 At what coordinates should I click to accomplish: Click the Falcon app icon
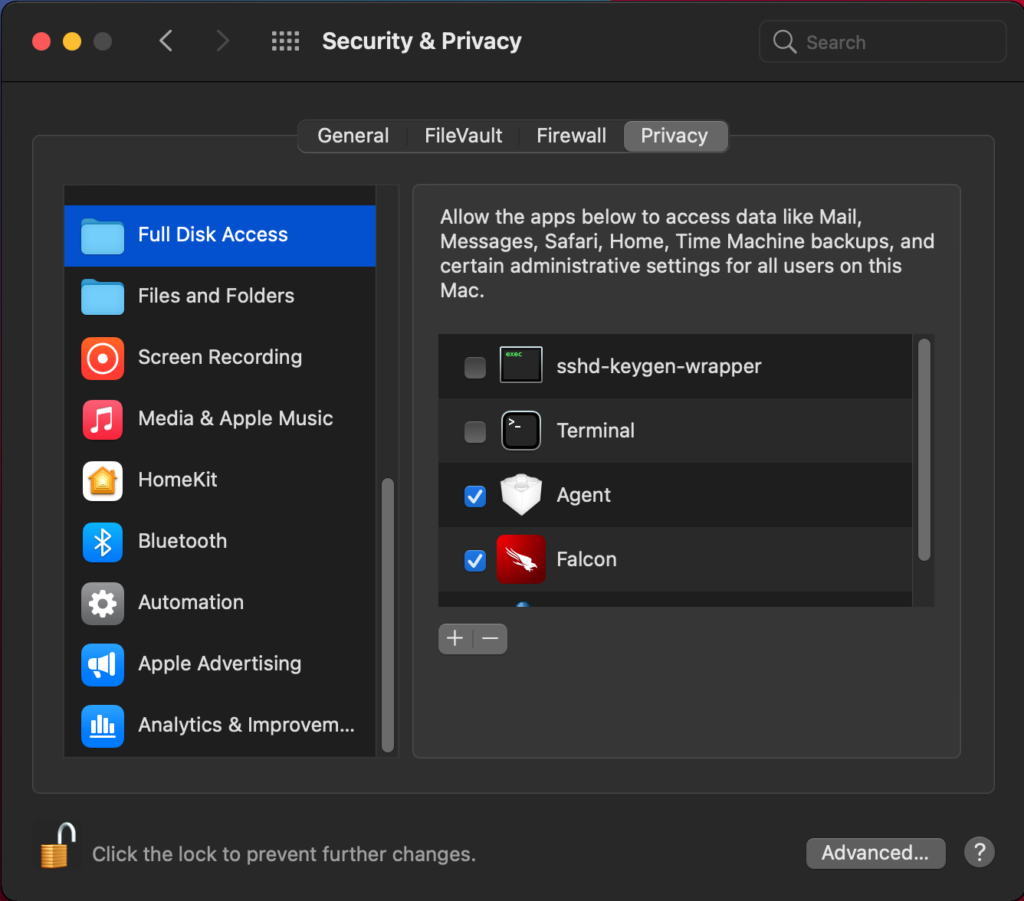pos(521,559)
